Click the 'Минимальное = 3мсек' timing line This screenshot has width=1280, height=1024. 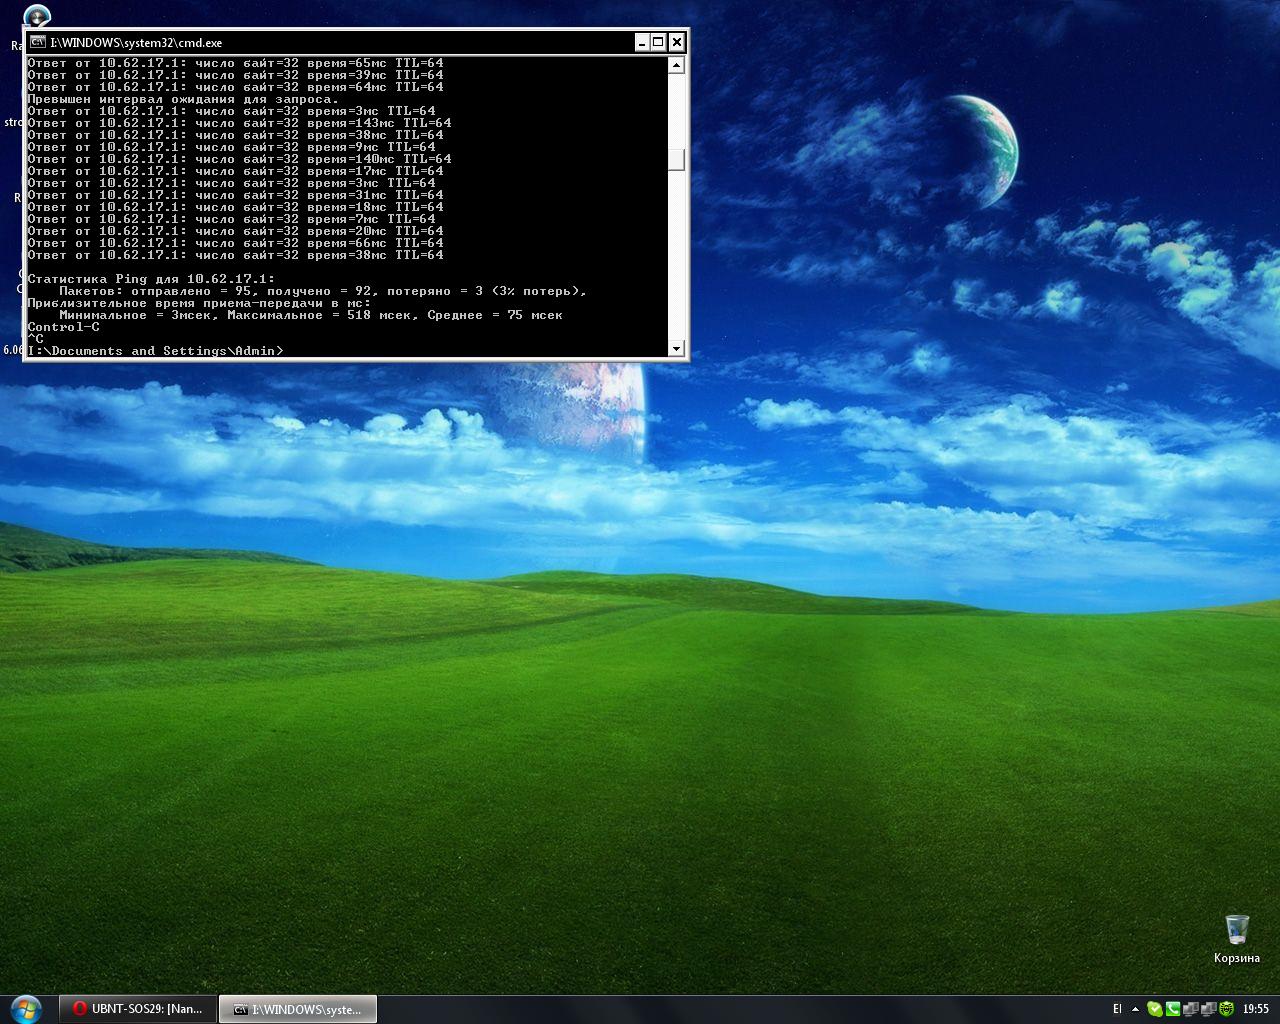(311, 315)
